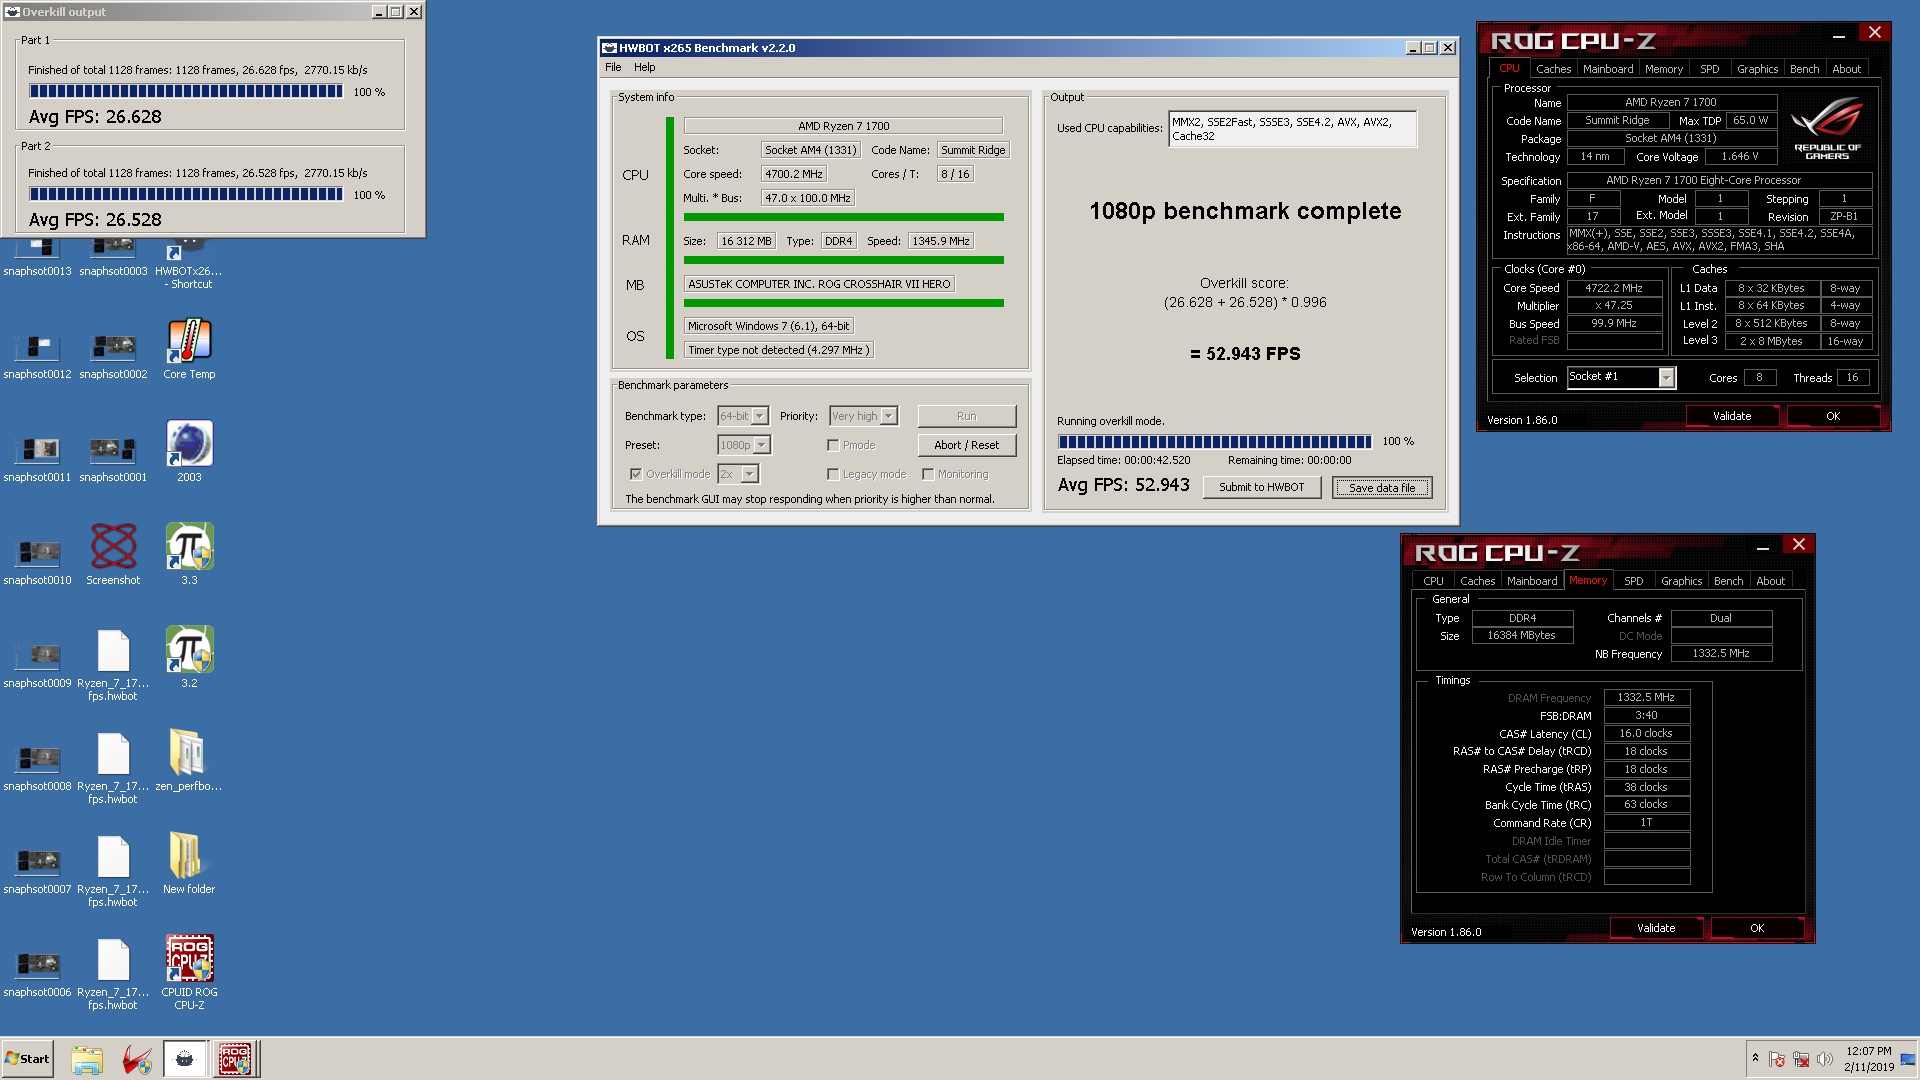This screenshot has height=1080, width=1920.
Task: Open snaphsot0012 desktop icon
Action: tap(38, 355)
